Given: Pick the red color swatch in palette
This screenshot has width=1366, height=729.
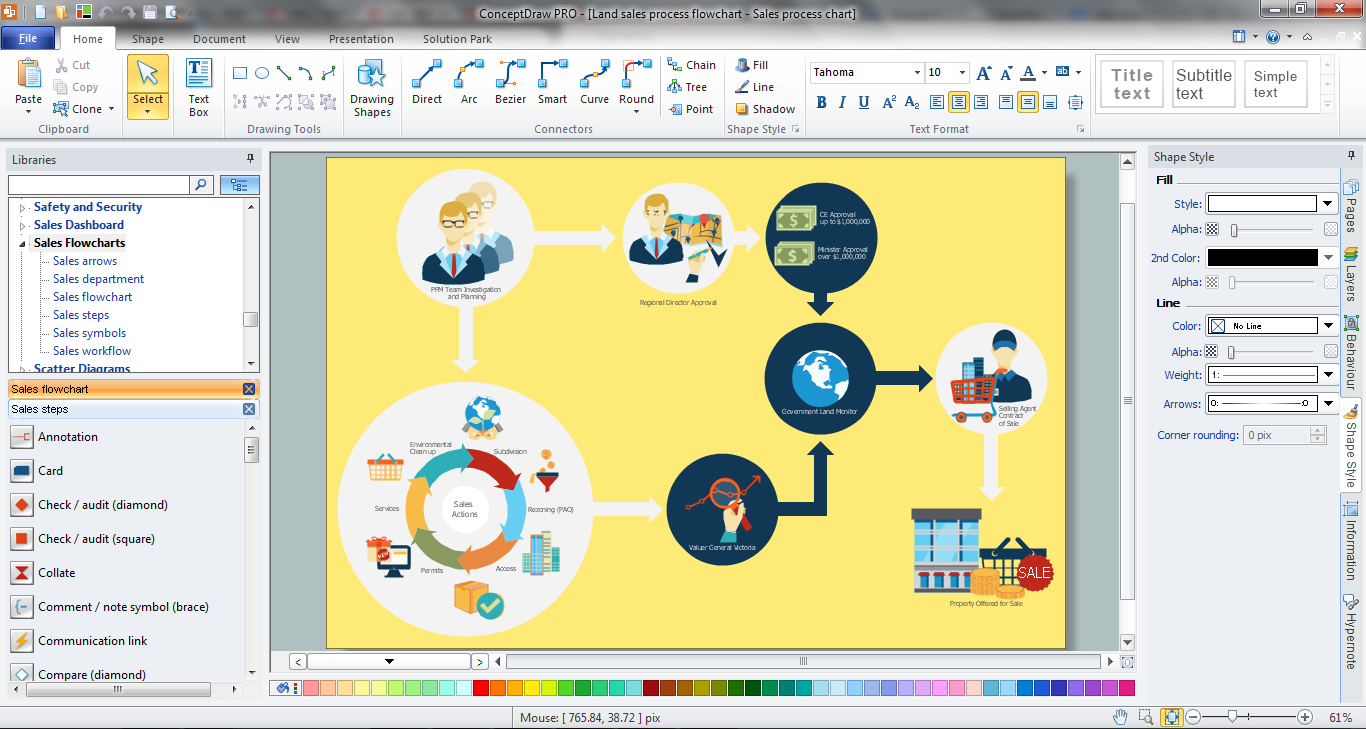Looking at the screenshot, I should tap(481, 688).
